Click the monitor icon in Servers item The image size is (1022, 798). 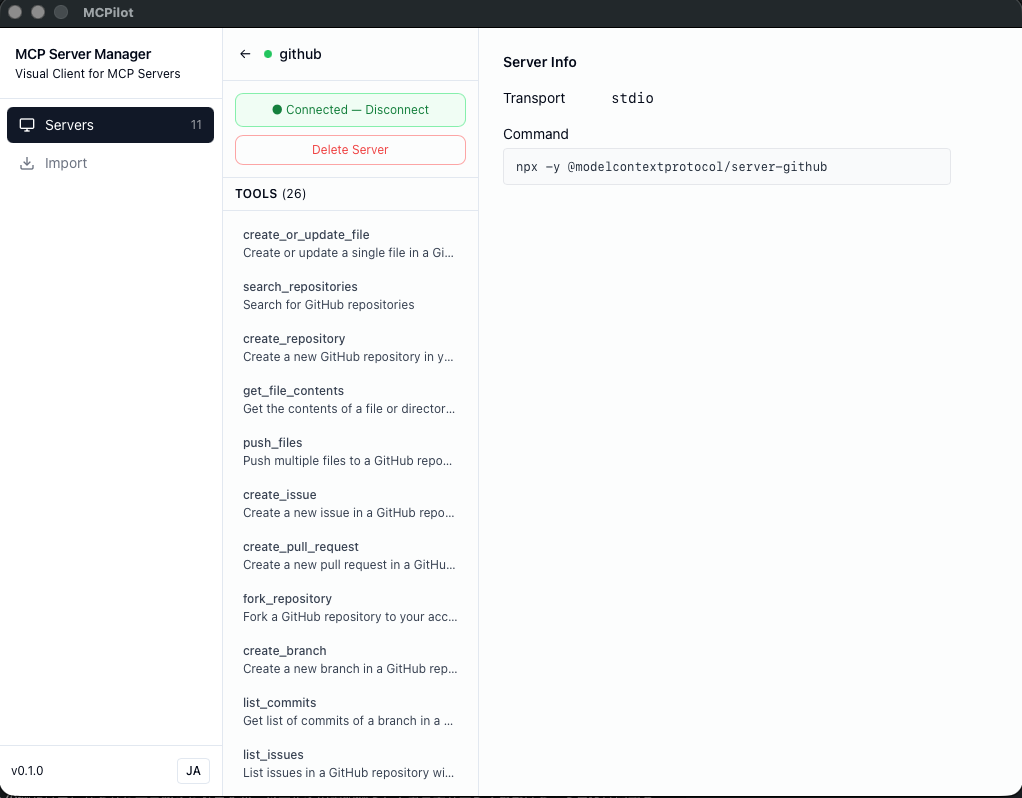click(x=27, y=125)
